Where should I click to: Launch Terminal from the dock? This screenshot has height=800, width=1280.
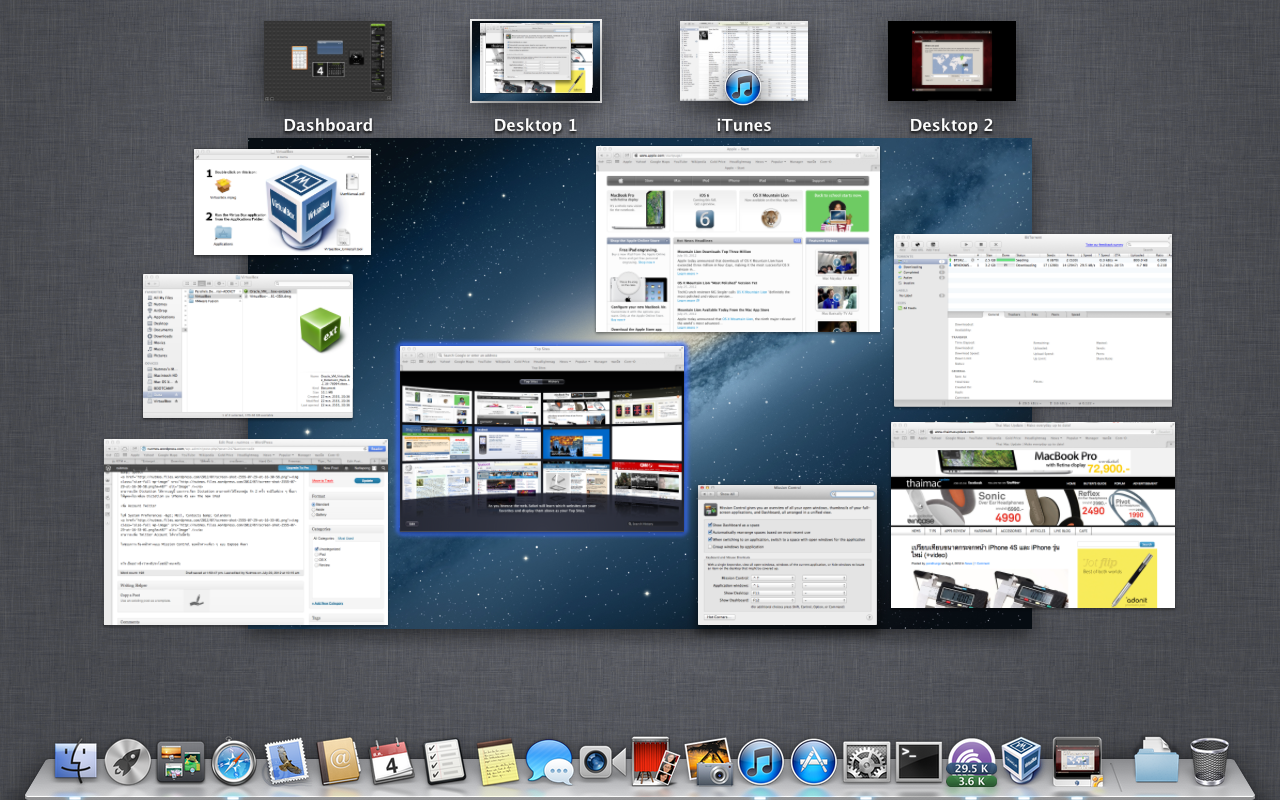(x=918, y=763)
